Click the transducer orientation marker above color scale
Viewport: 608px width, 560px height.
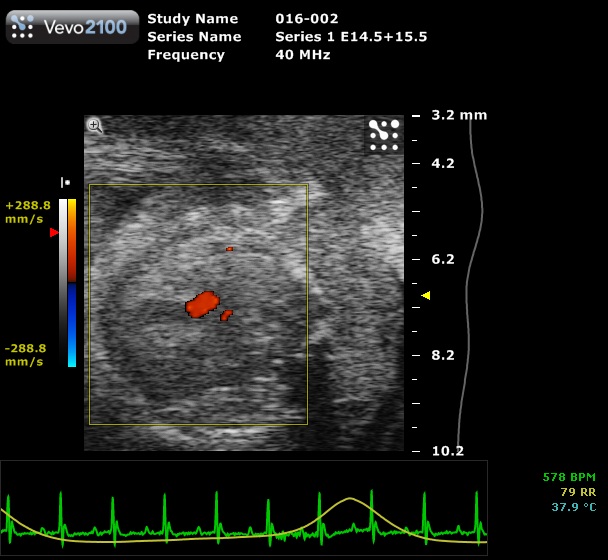point(65,182)
